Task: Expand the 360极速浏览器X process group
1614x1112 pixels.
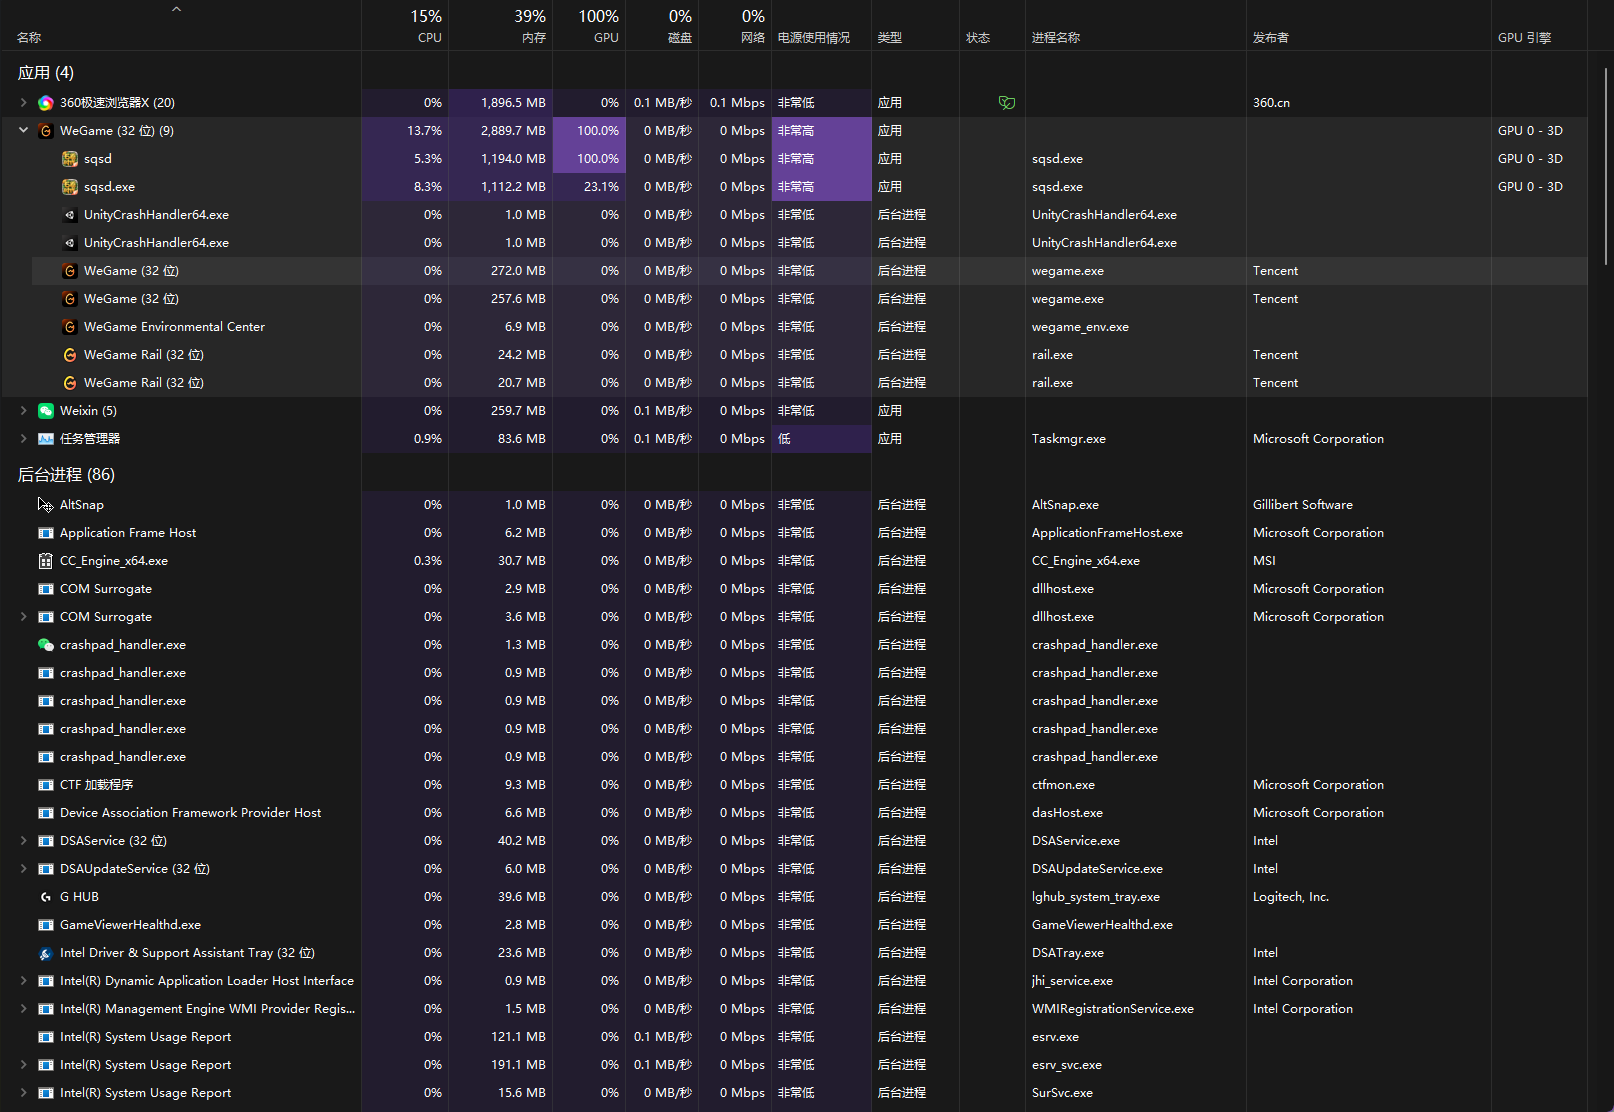Action: 23,103
